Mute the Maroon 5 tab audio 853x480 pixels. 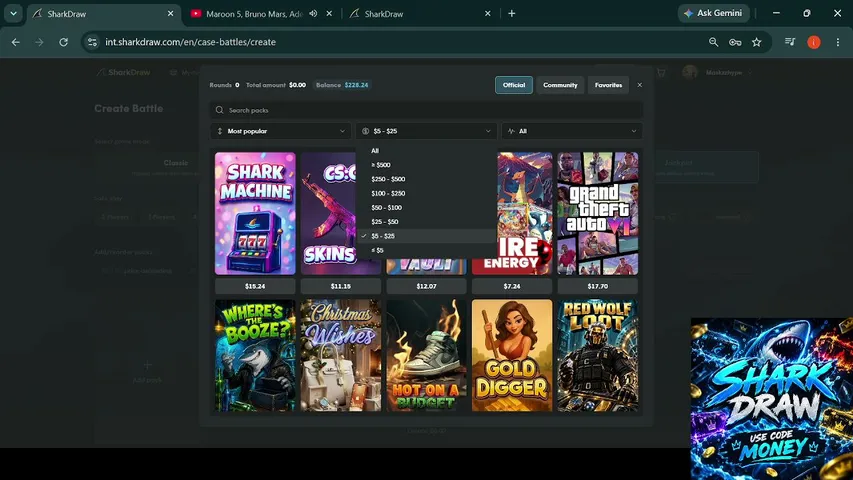pos(313,14)
